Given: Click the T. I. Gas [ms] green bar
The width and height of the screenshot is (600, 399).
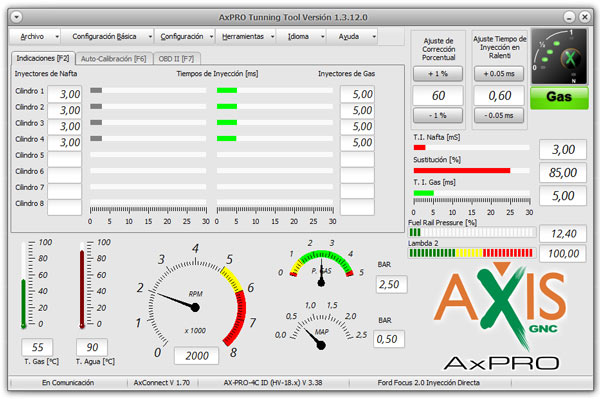Looking at the screenshot, I should [x=424, y=193].
